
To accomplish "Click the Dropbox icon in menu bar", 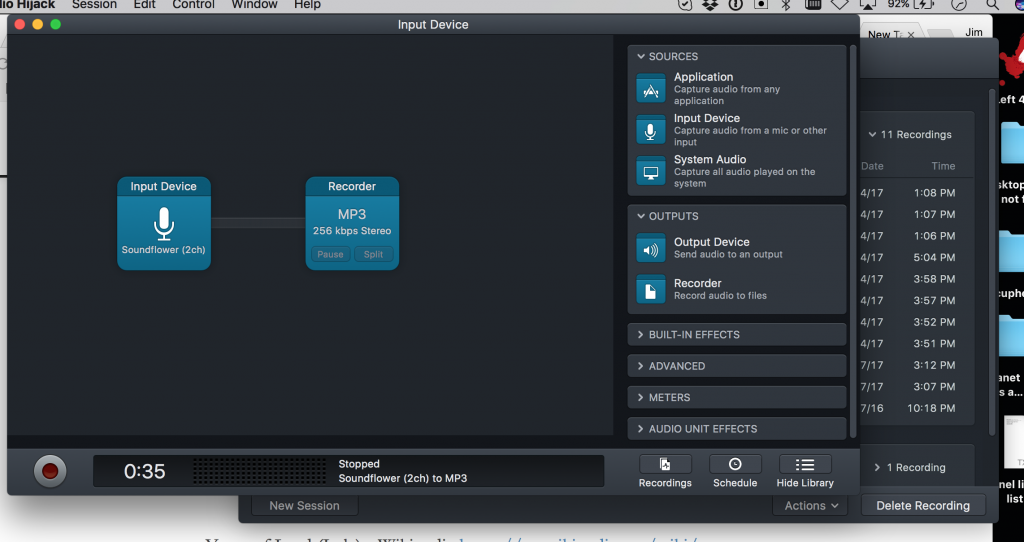I will click(x=710, y=5).
